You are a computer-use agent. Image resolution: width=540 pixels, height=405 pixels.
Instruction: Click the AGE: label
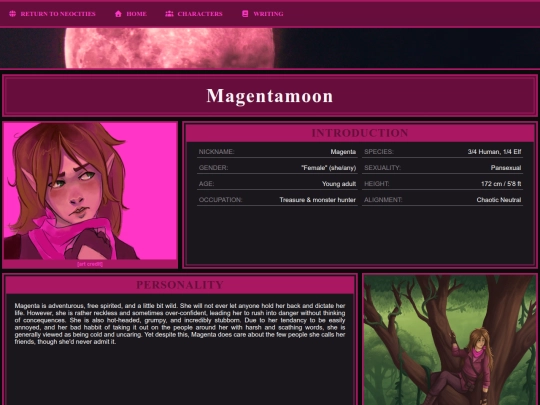[206, 184]
